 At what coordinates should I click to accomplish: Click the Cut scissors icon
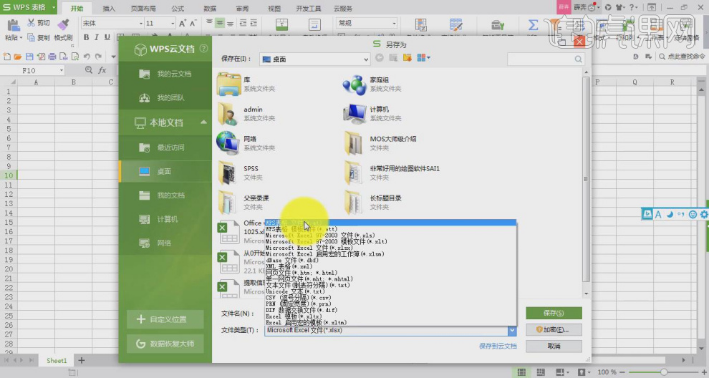click(x=31, y=23)
